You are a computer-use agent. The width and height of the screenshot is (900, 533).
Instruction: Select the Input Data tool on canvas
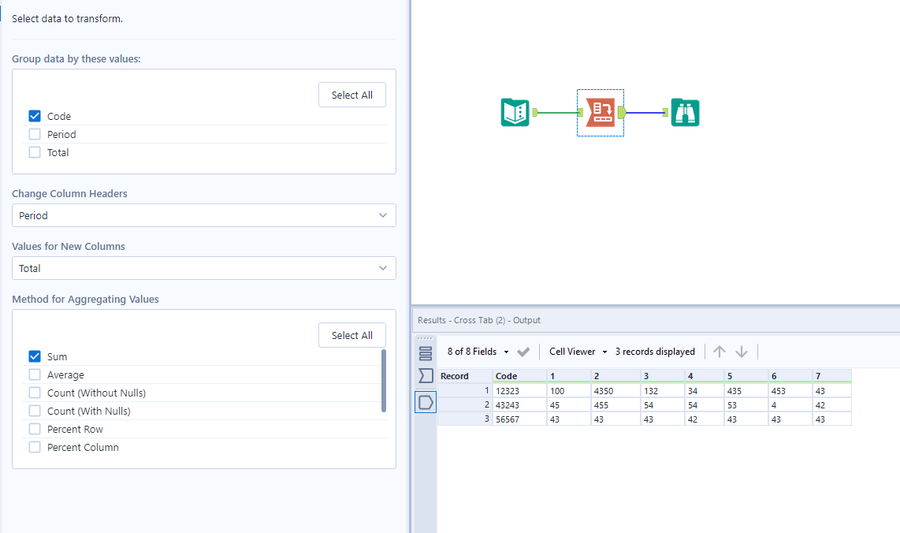[x=515, y=112]
